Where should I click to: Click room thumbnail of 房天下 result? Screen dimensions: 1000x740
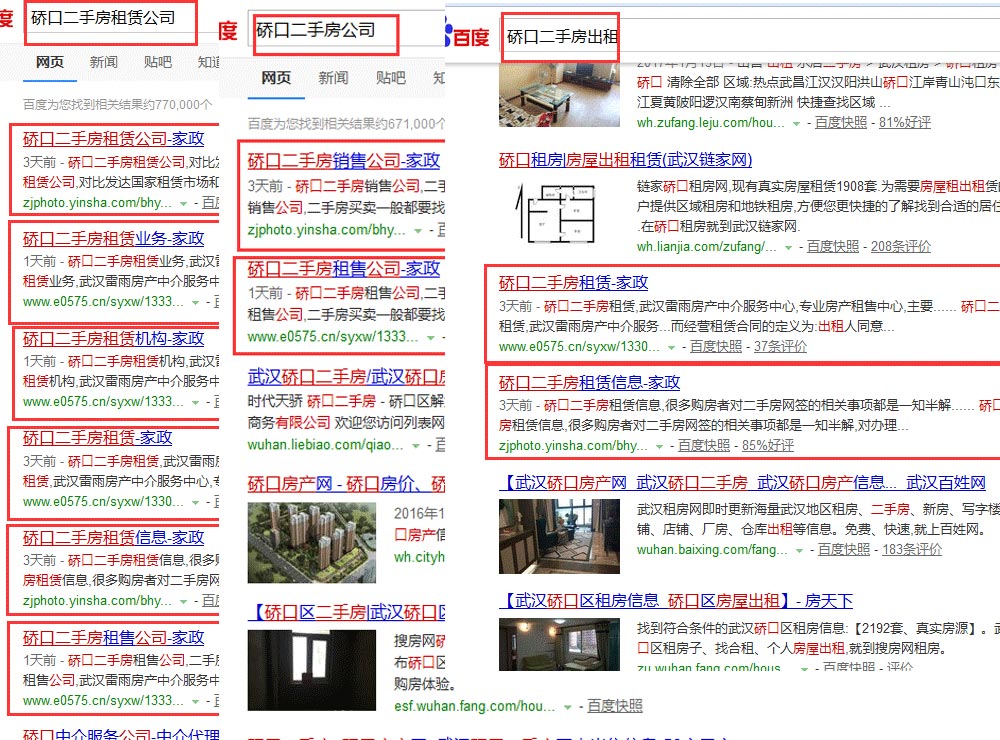point(559,644)
